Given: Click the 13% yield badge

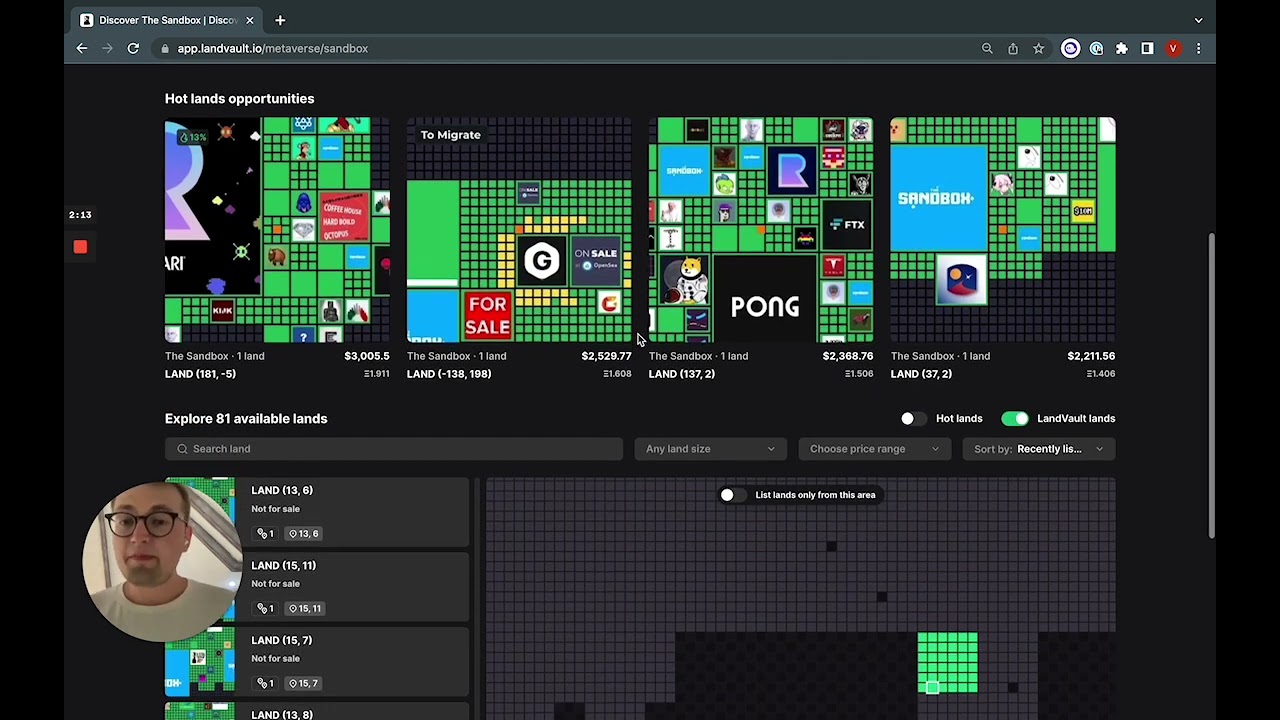Looking at the screenshot, I should click(x=193, y=137).
